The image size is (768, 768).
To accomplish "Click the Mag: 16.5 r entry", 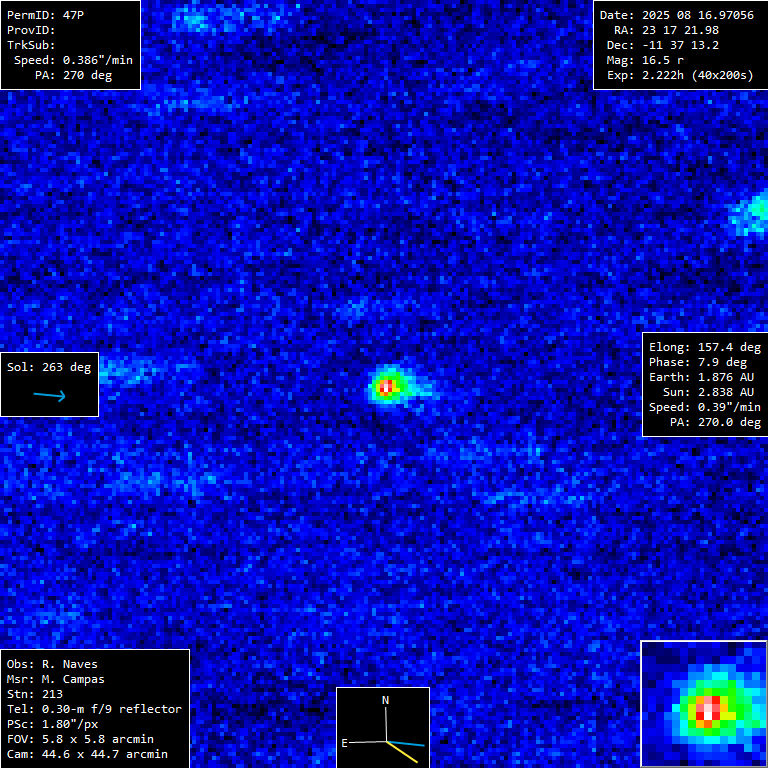I will point(645,60).
